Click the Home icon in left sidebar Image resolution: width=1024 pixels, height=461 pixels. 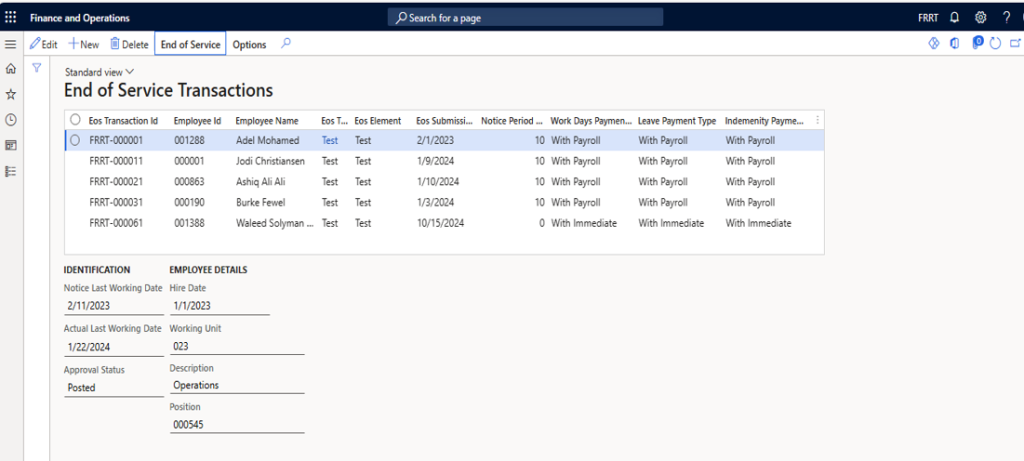pyautogui.click(x=11, y=69)
